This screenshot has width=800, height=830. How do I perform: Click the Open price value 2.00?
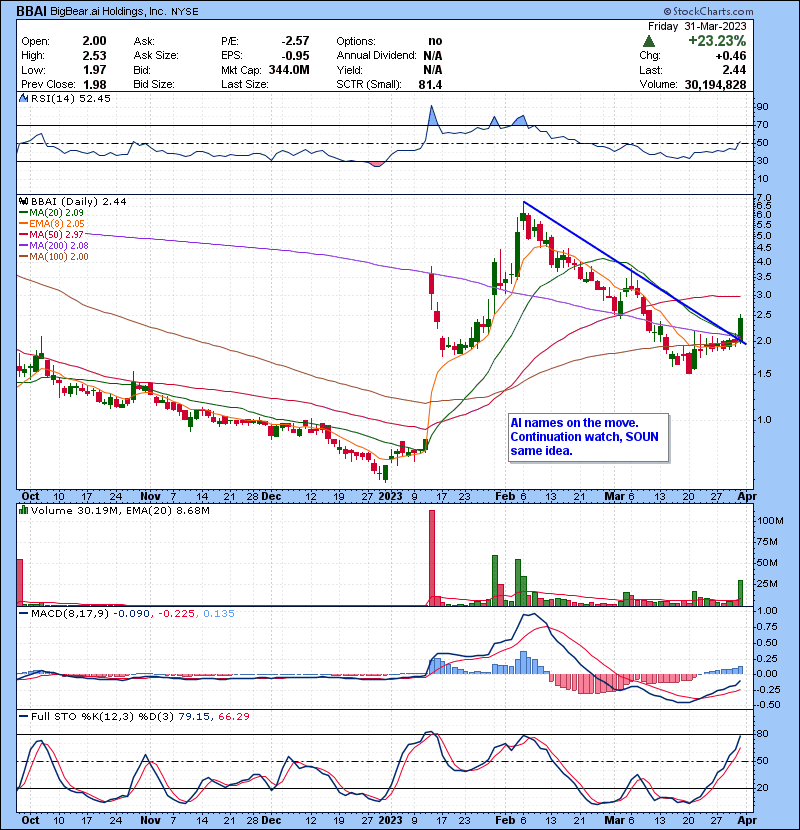94,41
